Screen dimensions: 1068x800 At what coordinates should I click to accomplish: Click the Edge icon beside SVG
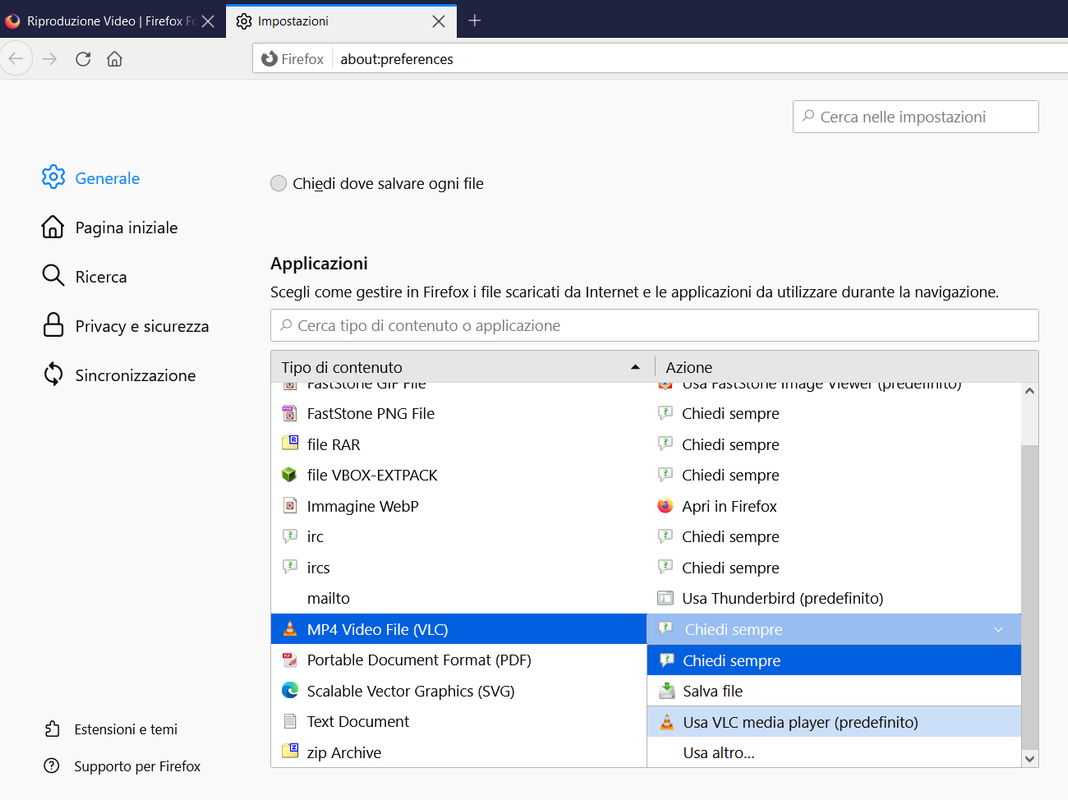click(289, 690)
